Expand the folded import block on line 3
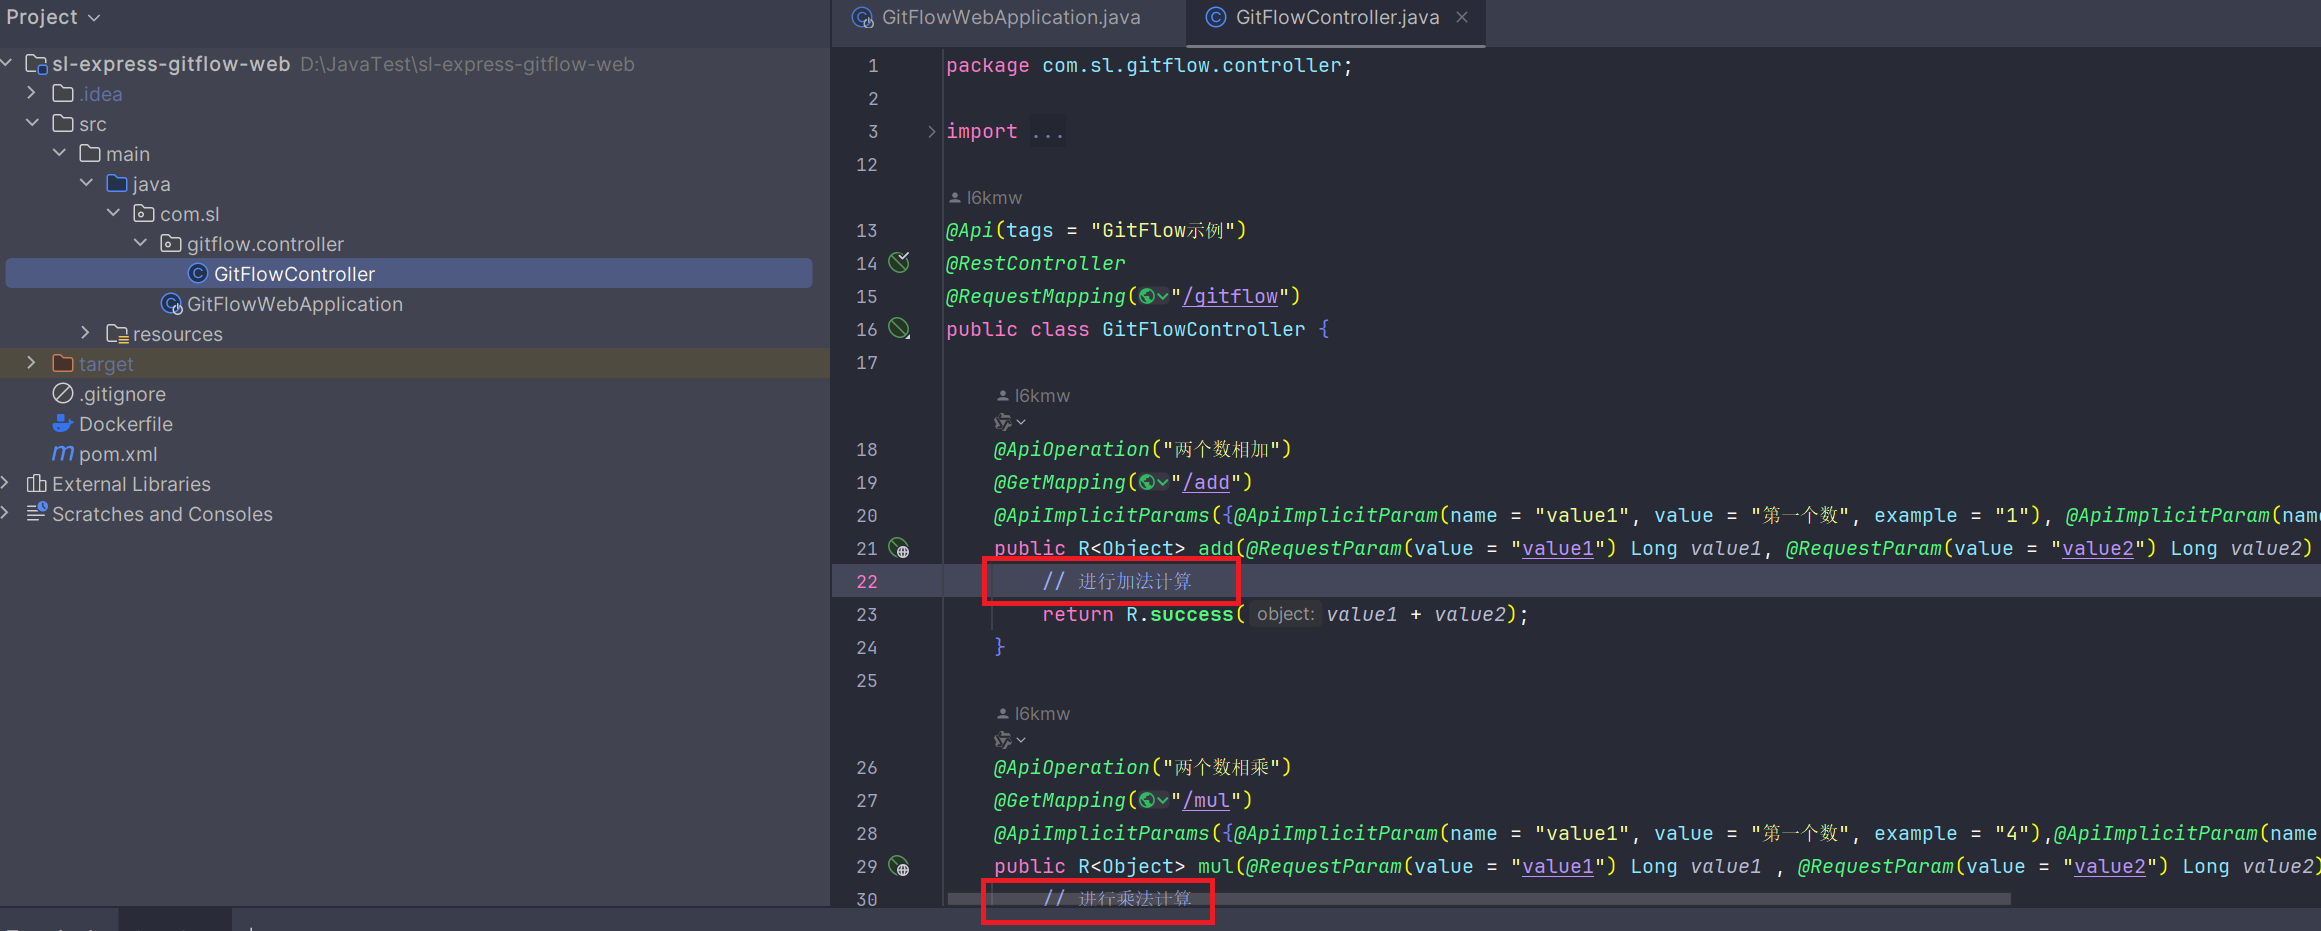This screenshot has height=931, width=2321. [x=931, y=131]
